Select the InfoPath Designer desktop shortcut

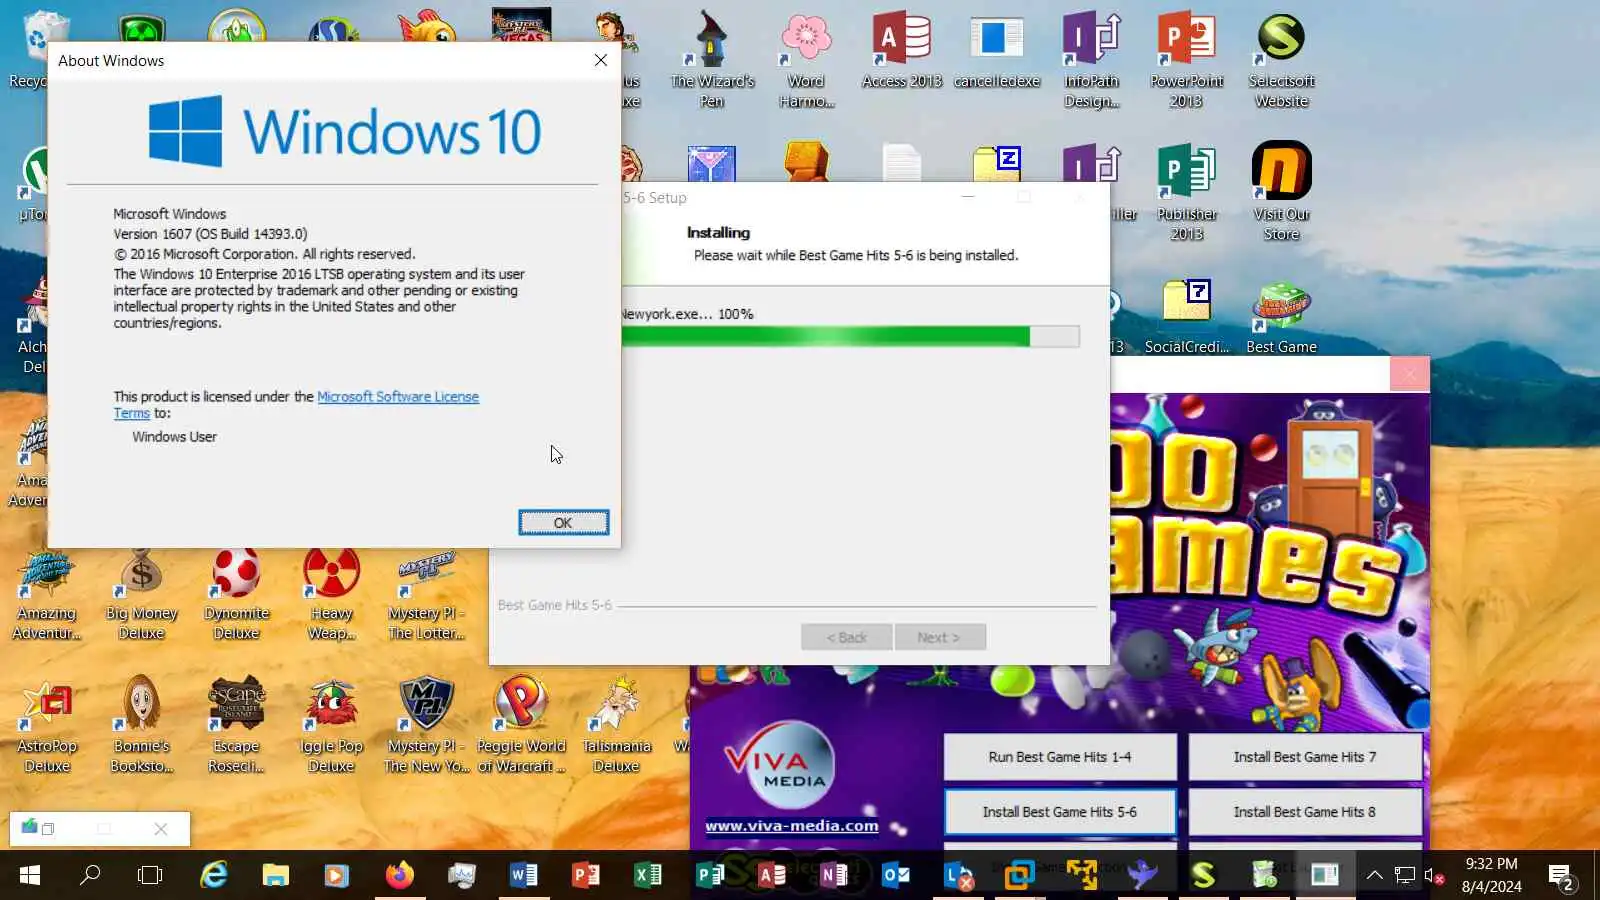tap(1092, 60)
